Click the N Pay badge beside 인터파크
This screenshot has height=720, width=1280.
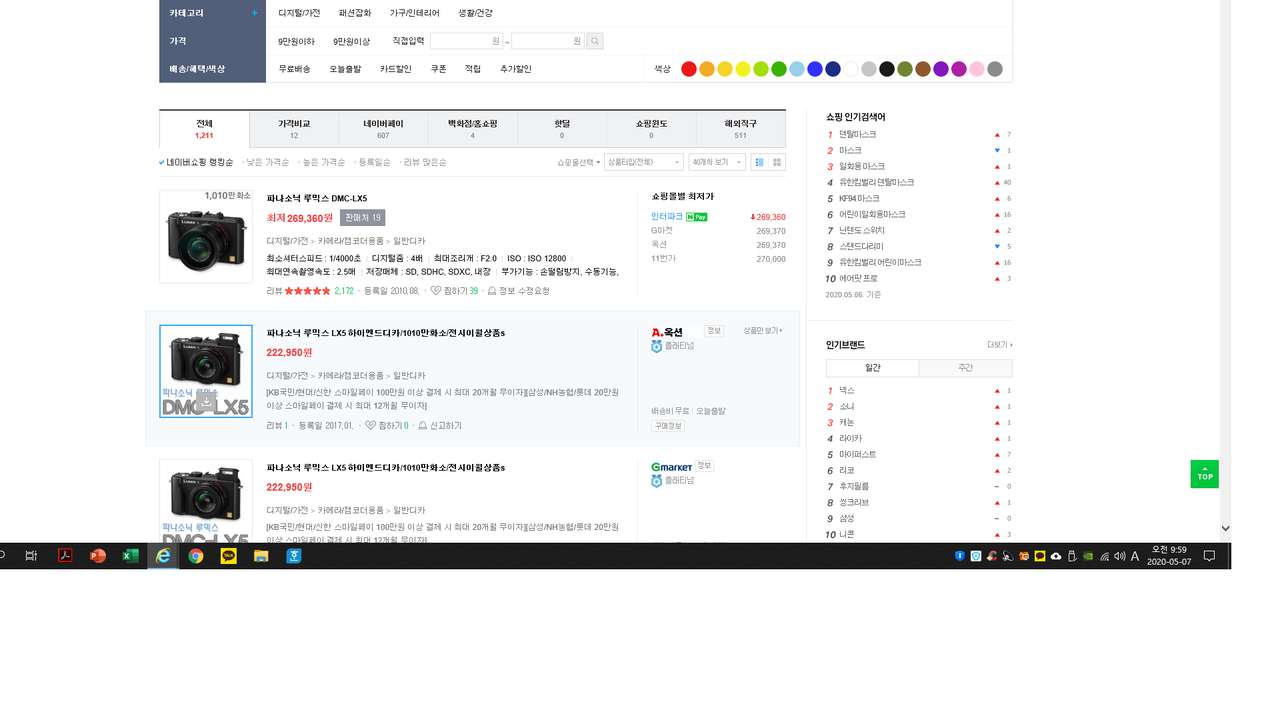click(697, 217)
